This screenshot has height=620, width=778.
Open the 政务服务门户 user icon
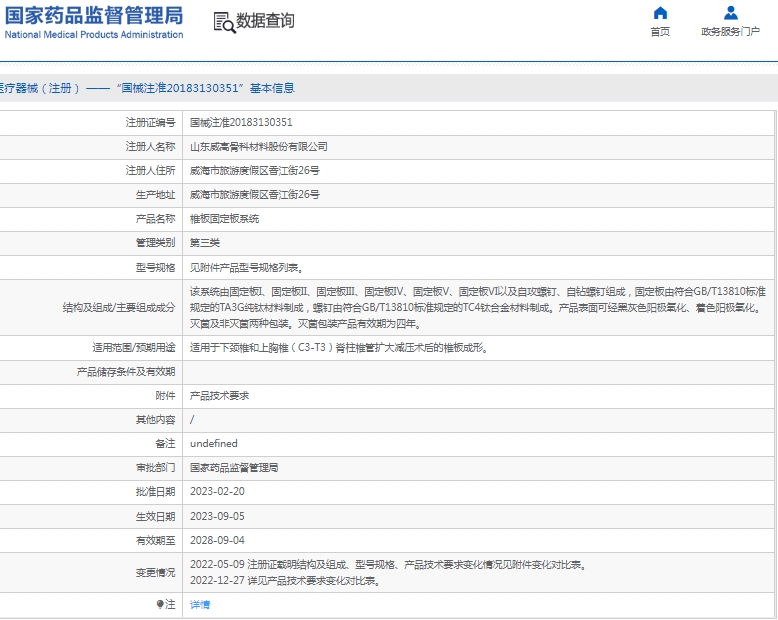pos(730,12)
